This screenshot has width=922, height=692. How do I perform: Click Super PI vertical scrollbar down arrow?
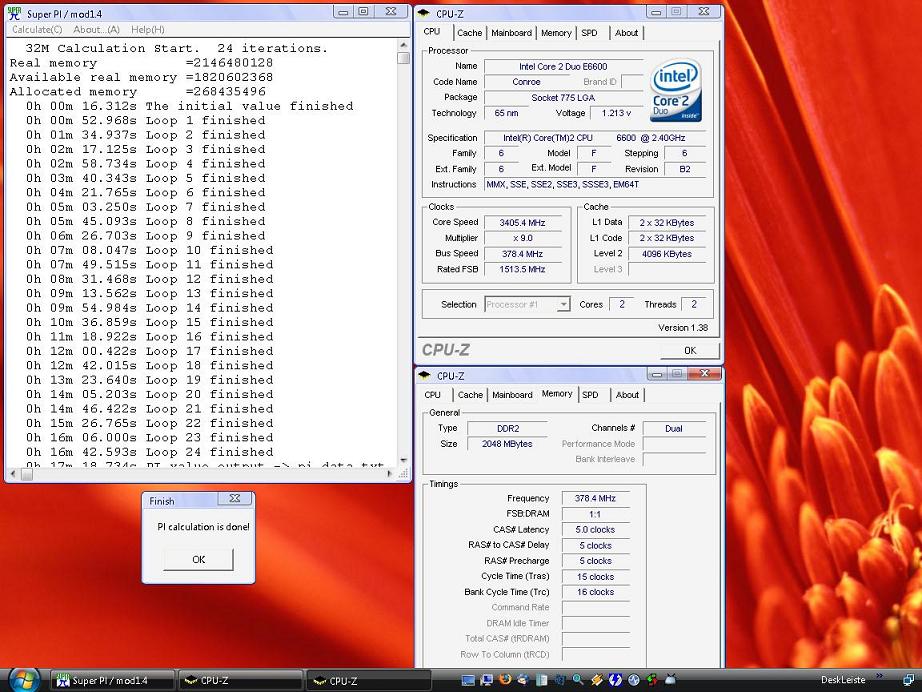pos(403,460)
